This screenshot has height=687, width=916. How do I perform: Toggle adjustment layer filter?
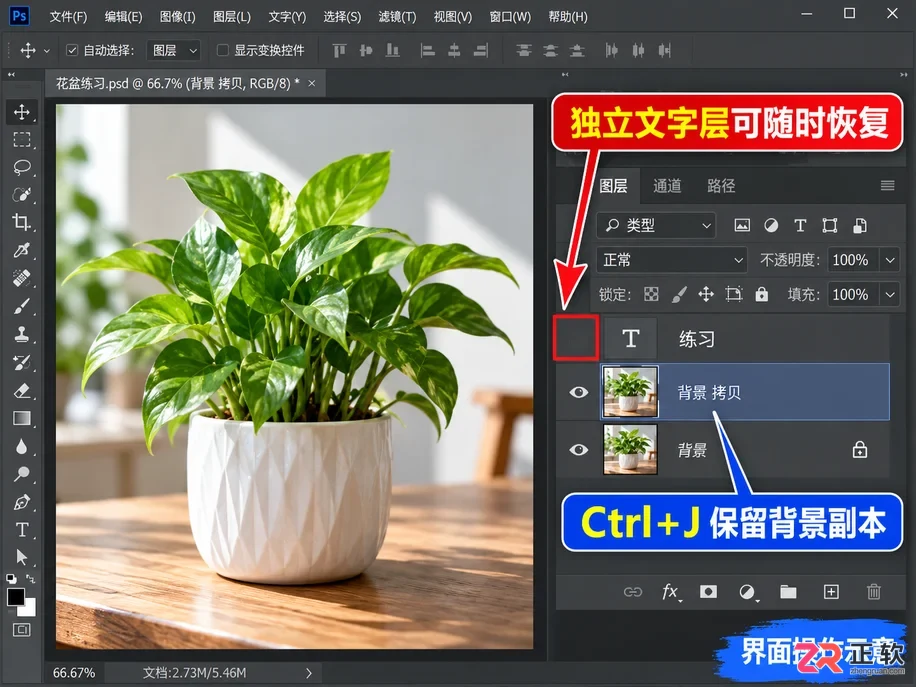[x=771, y=225]
